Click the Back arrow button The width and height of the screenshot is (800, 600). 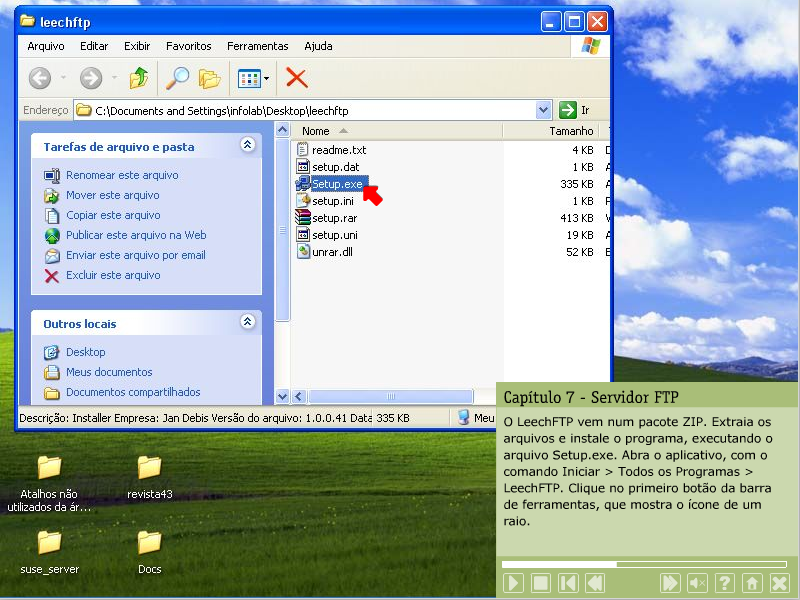(40, 78)
